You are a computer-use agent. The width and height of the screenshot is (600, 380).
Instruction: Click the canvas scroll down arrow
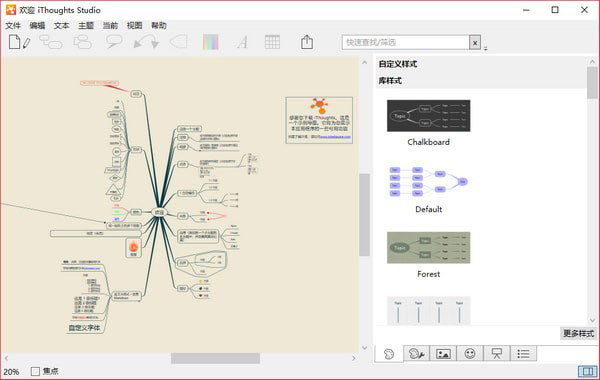(x=364, y=347)
